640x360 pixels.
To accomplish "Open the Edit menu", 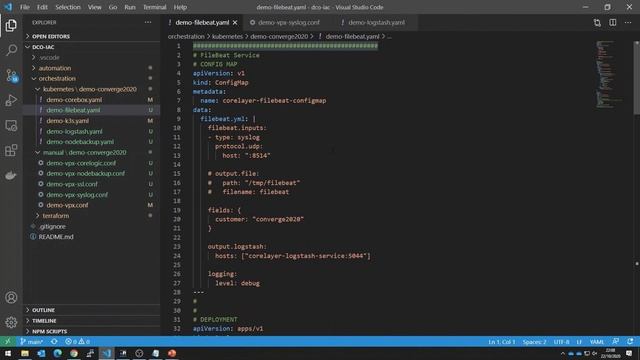I will [42, 7].
